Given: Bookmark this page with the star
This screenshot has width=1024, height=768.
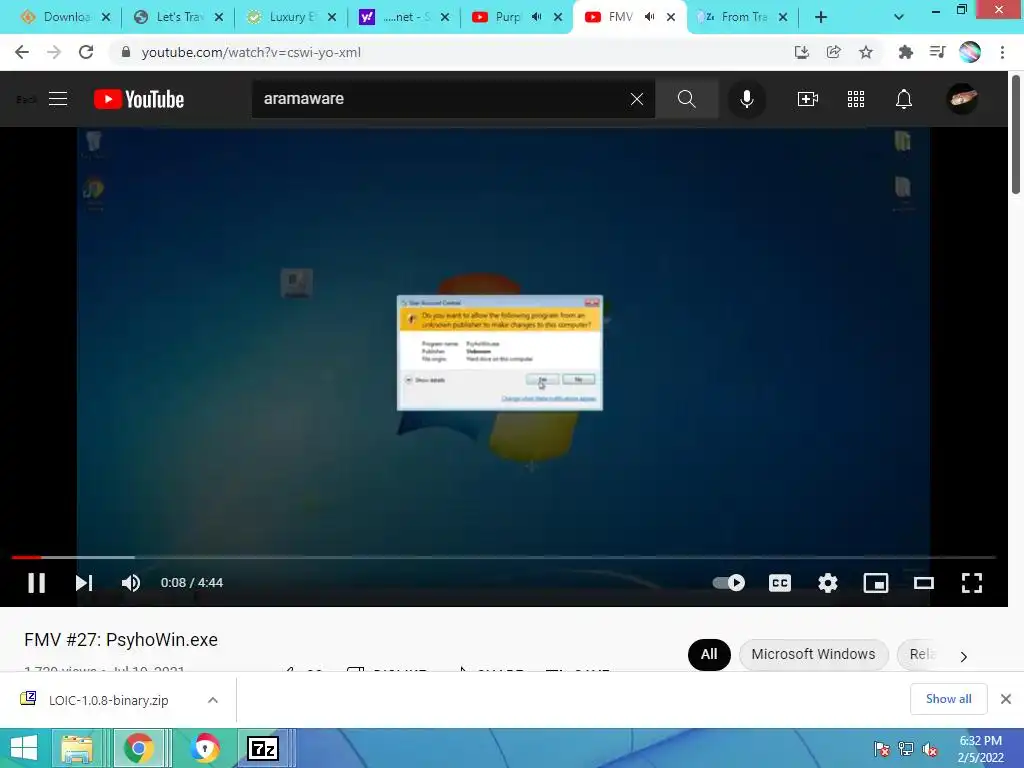Looking at the screenshot, I should (x=865, y=52).
